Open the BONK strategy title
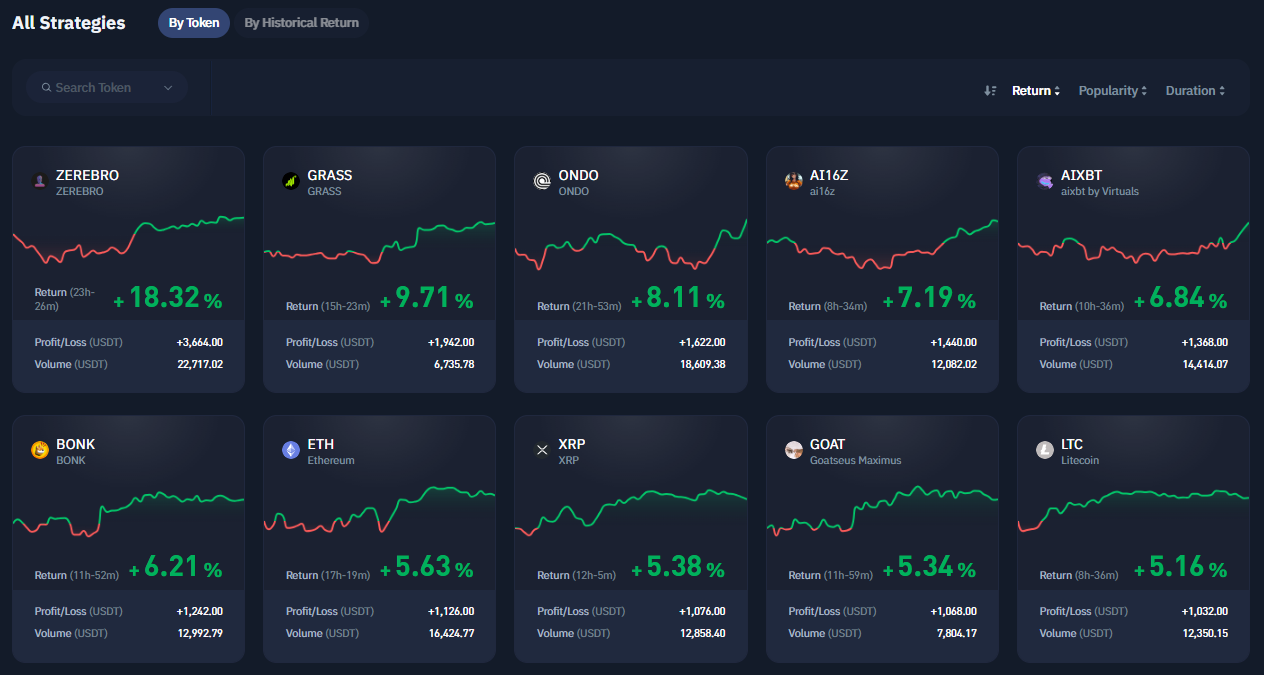 click(75, 444)
